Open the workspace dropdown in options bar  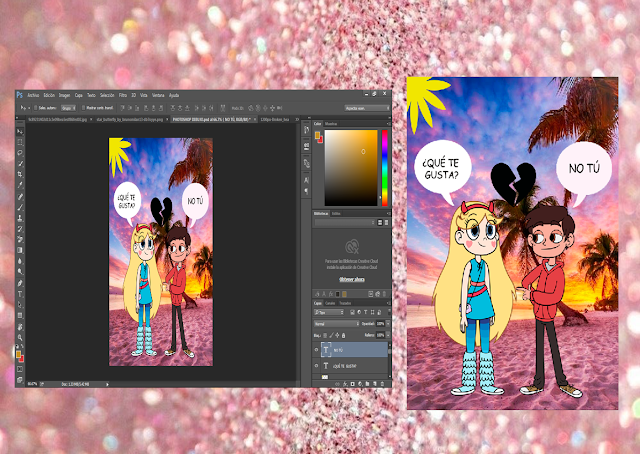click(367, 108)
